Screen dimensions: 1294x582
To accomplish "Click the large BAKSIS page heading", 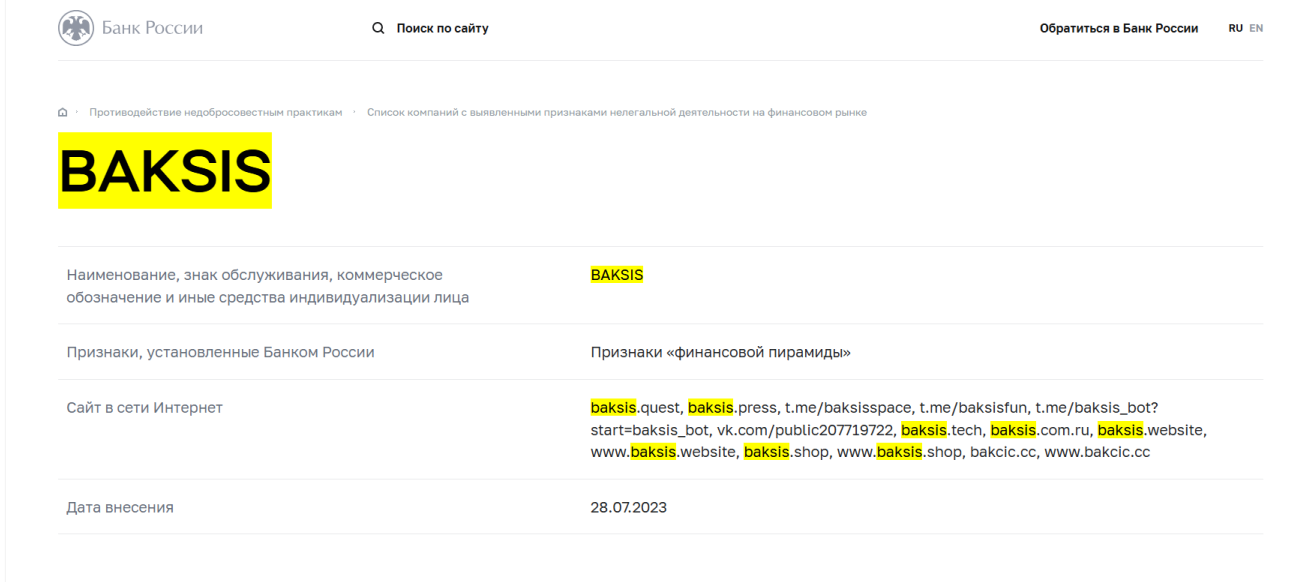I will 165,171.
